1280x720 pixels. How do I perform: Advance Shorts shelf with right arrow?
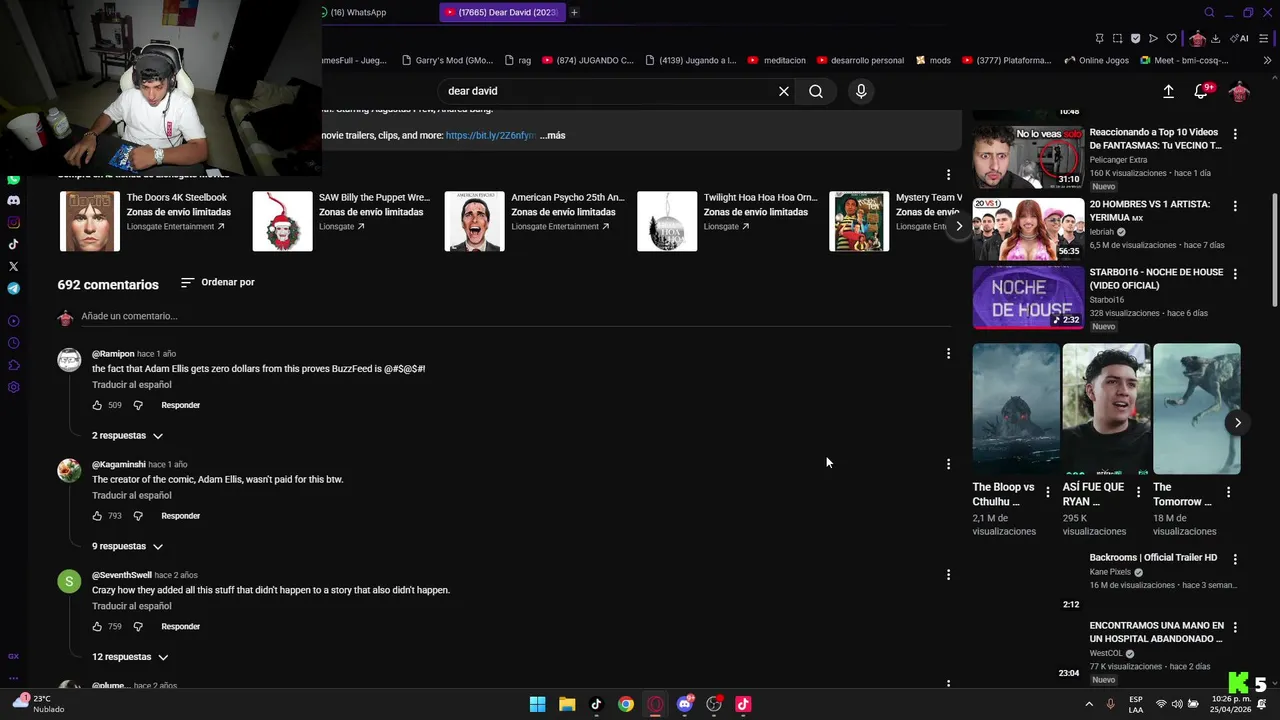(1237, 422)
